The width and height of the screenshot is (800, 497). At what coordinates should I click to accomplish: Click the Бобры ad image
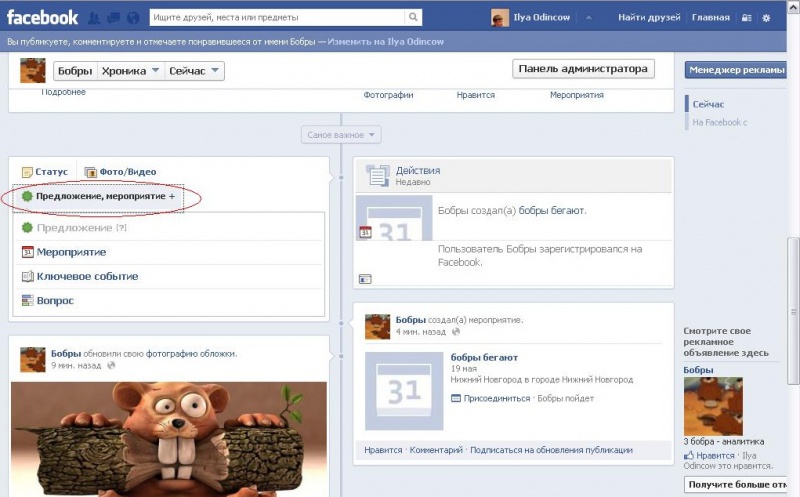pos(713,406)
